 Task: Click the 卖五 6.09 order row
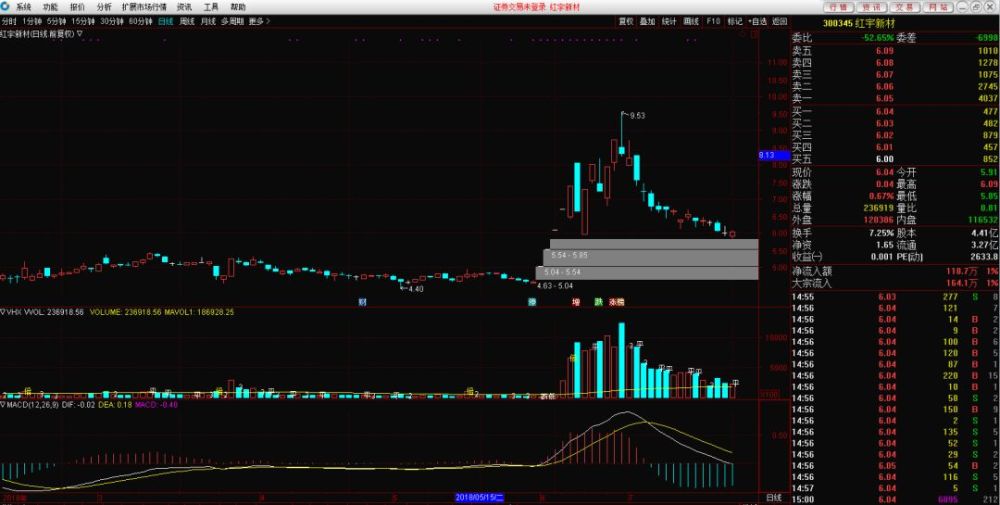[895, 51]
